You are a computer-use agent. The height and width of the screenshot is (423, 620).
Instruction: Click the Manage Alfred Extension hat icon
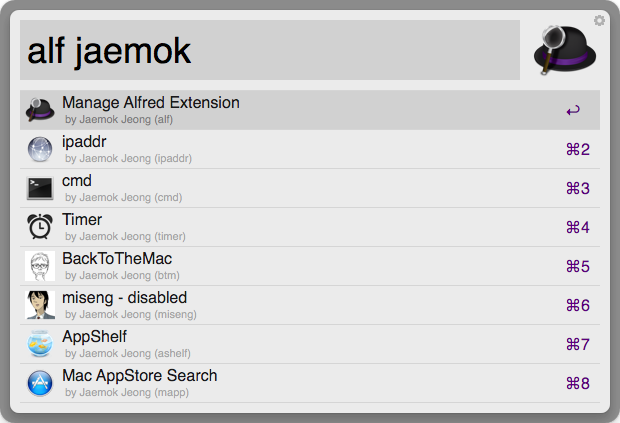tap(40, 110)
